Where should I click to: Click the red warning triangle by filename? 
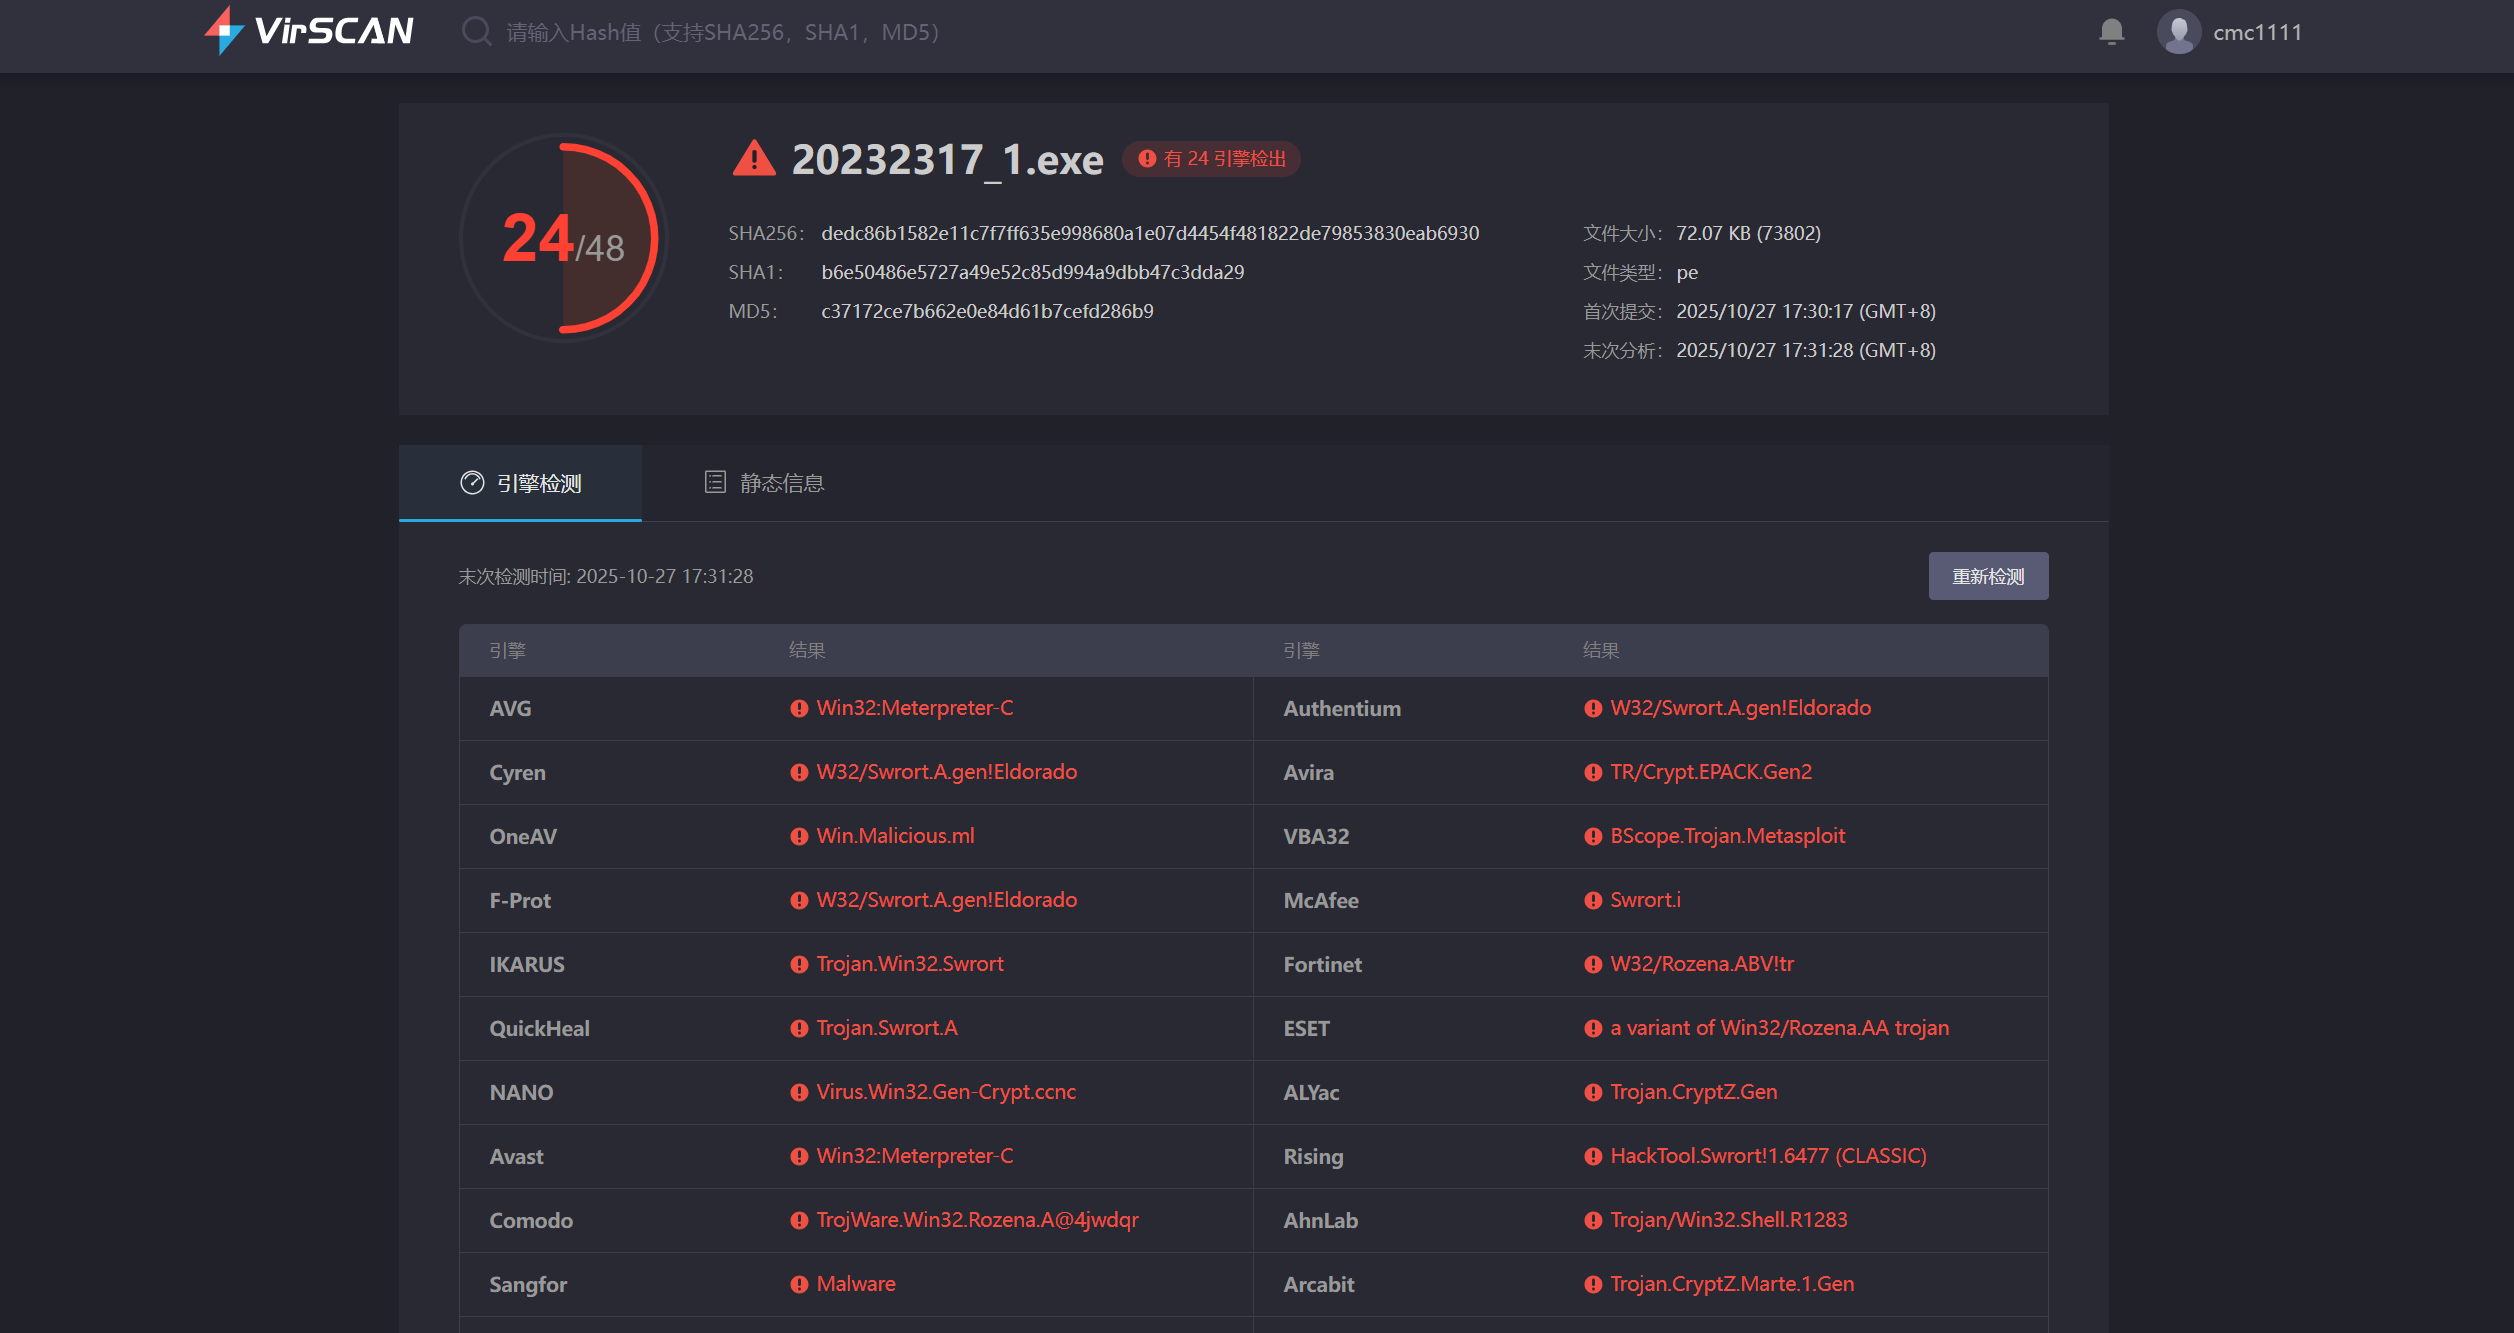(754, 159)
